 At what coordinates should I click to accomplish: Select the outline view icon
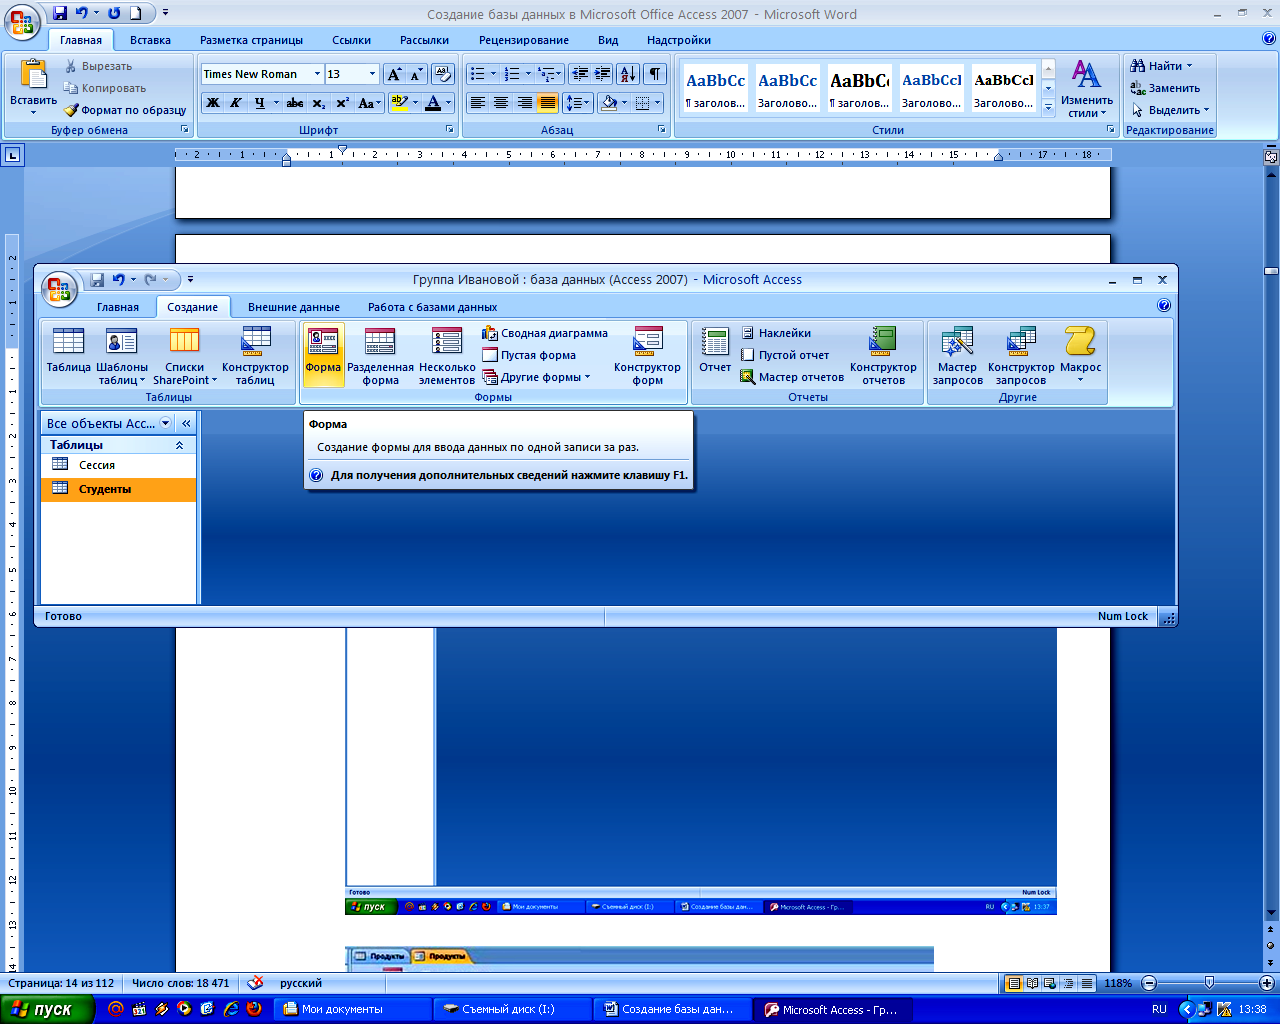[x=1068, y=983]
